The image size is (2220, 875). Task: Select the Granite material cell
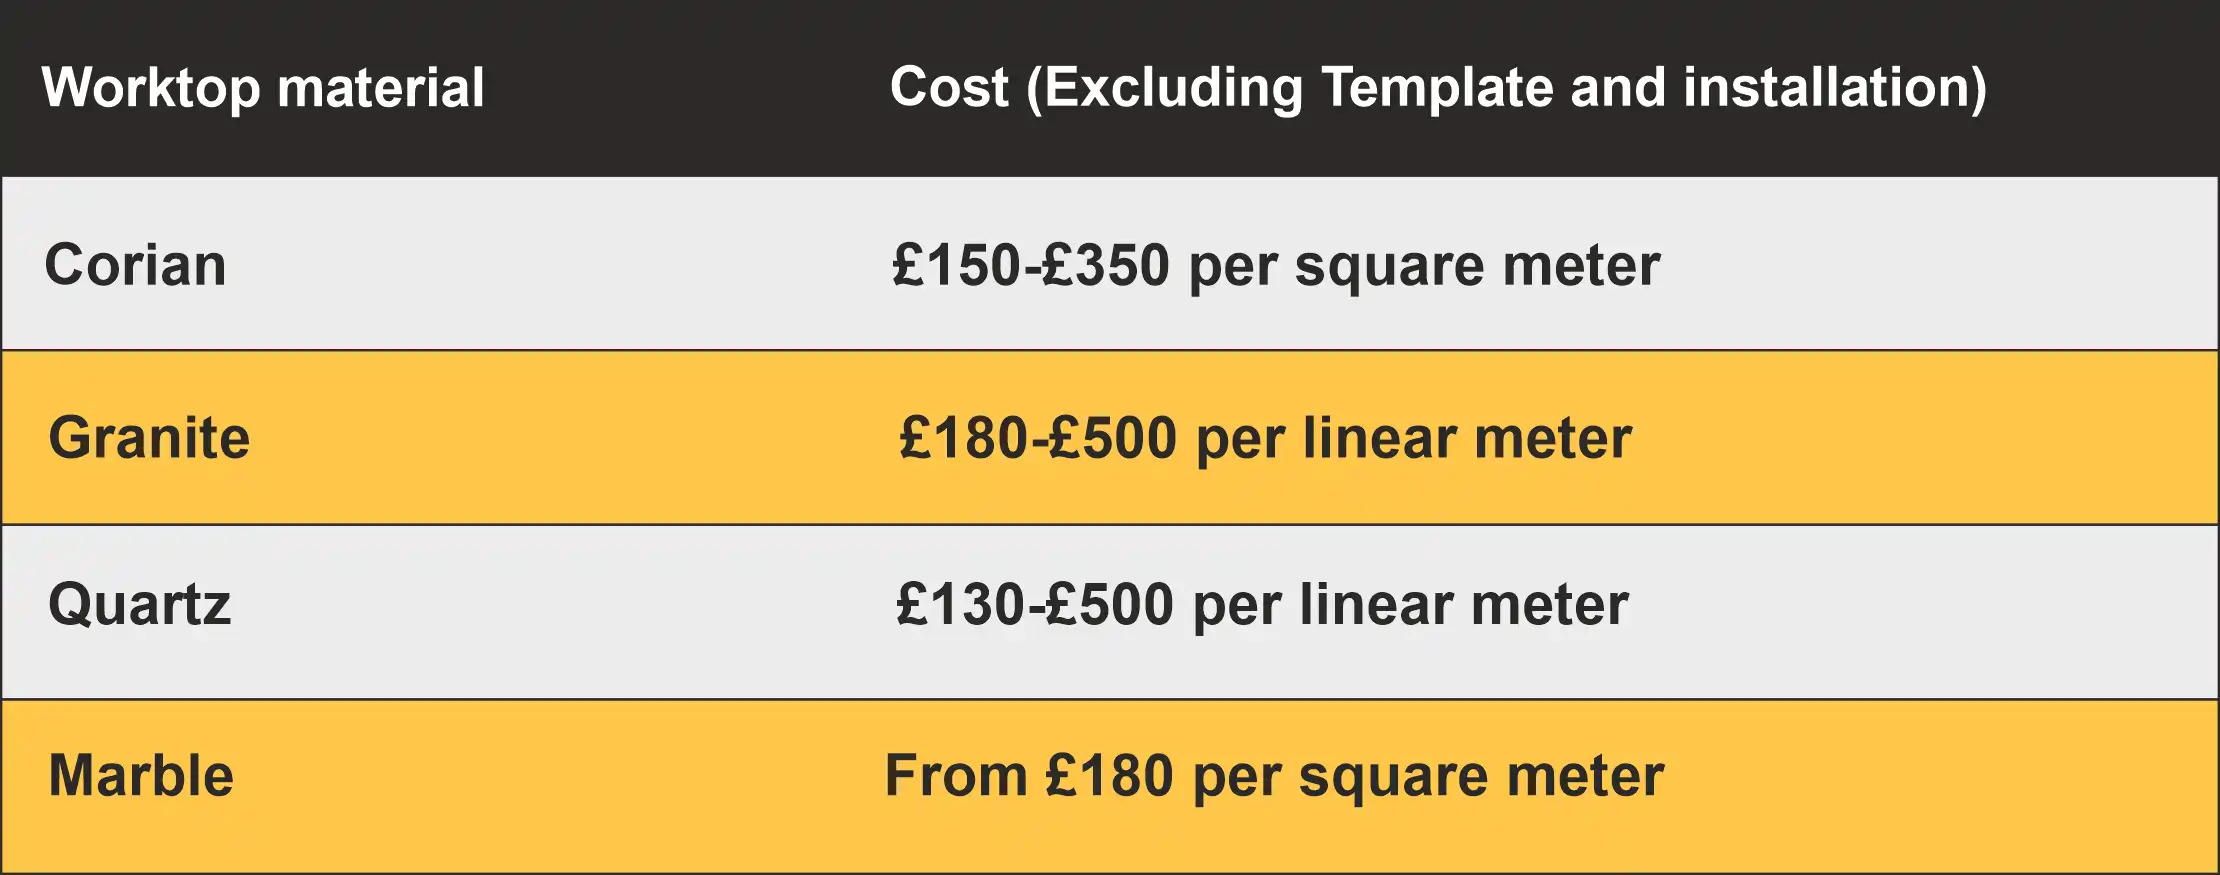point(149,439)
